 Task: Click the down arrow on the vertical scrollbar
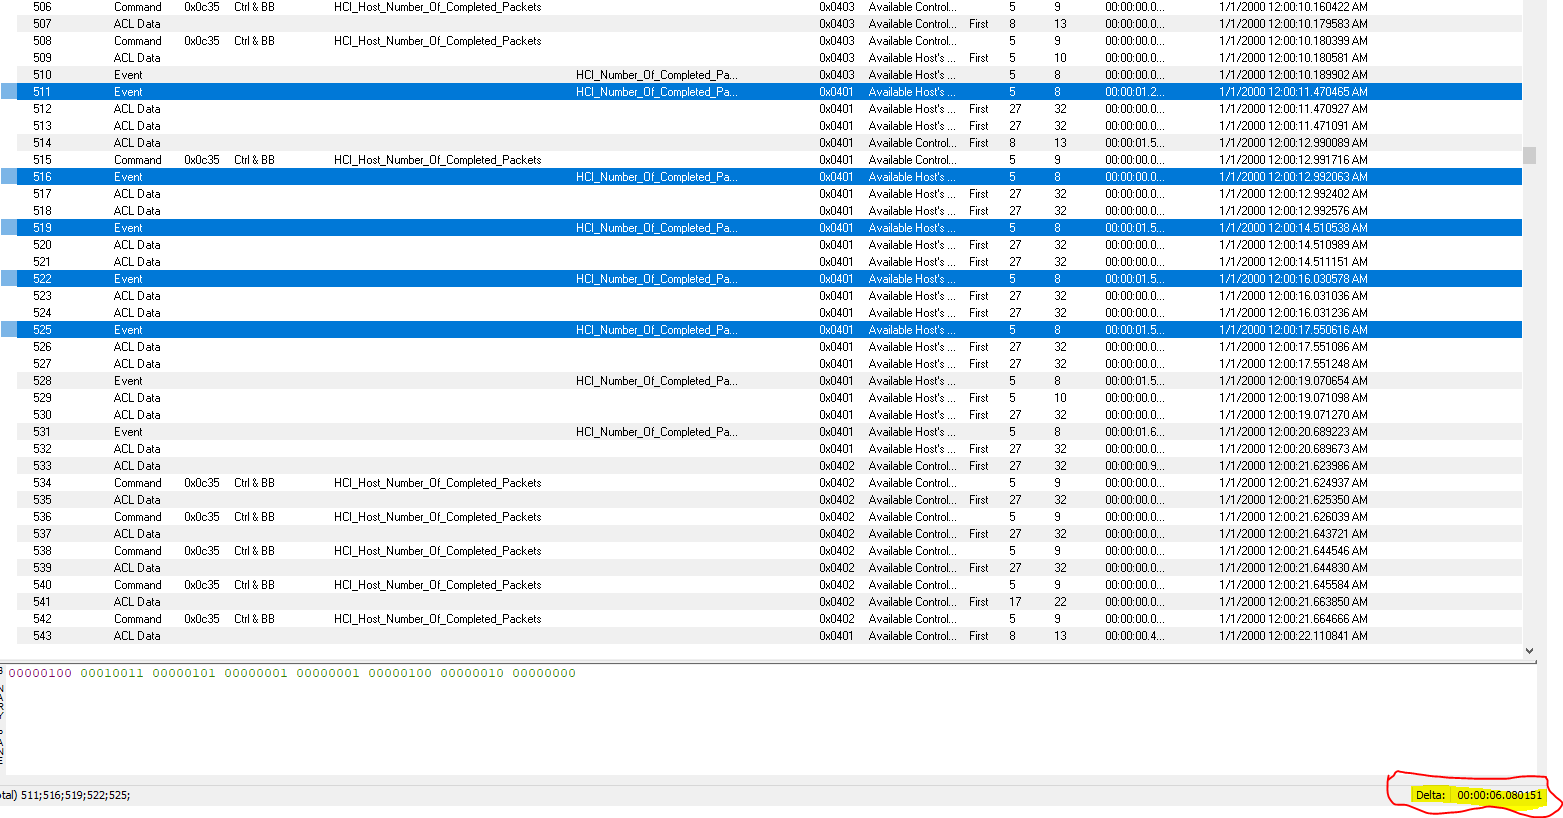pos(1530,649)
